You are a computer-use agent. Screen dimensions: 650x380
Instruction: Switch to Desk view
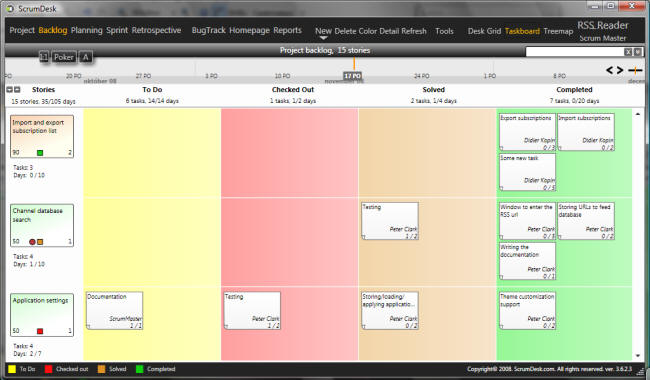(x=476, y=31)
